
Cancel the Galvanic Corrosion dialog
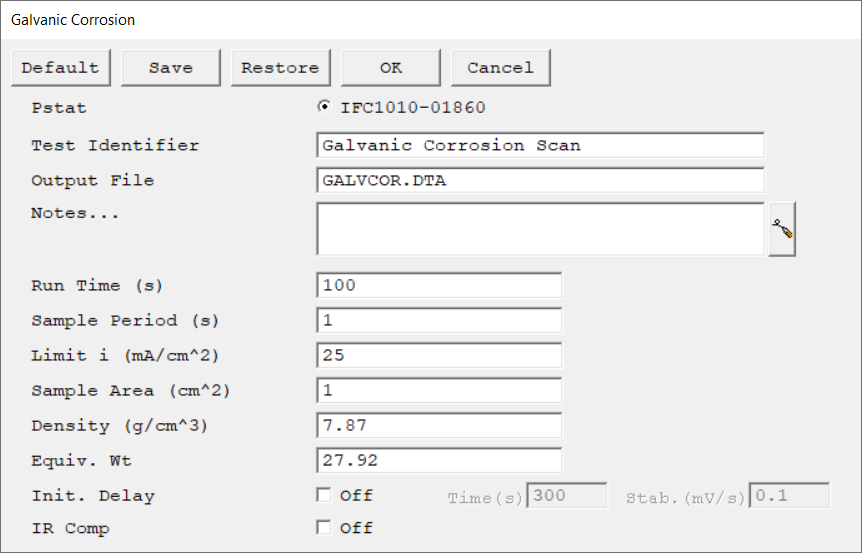click(500, 68)
